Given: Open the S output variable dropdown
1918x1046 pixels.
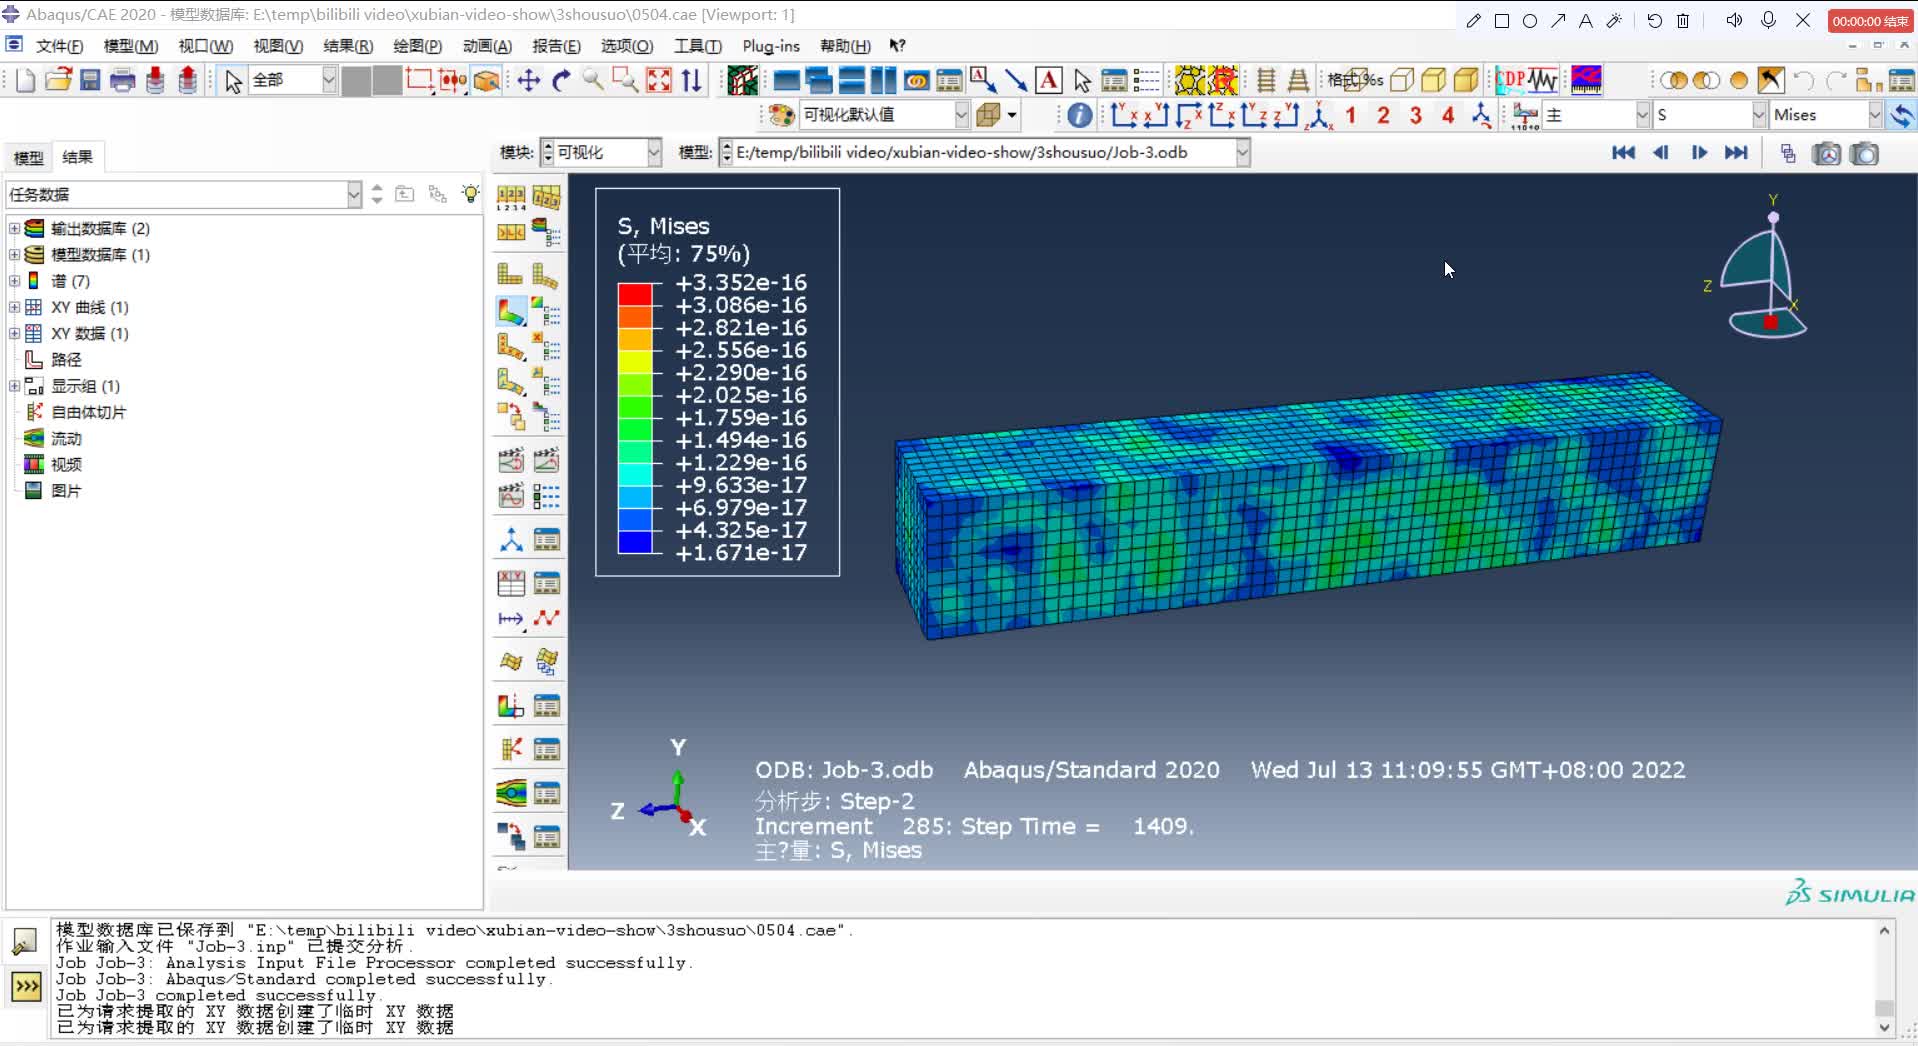Looking at the screenshot, I should [1758, 115].
